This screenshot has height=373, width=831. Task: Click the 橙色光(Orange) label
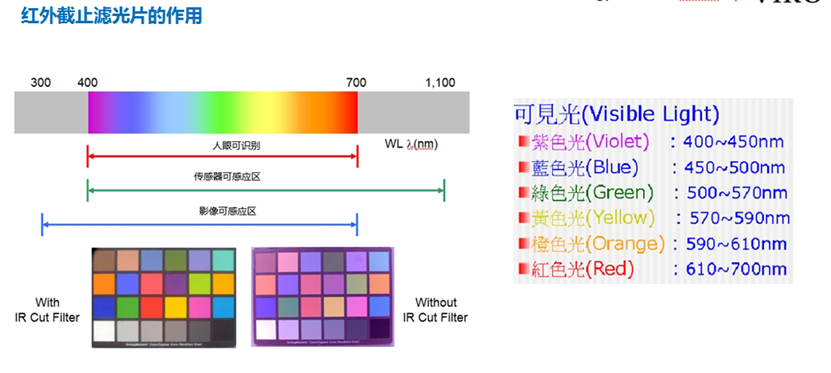pyautogui.click(x=598, y=243)
